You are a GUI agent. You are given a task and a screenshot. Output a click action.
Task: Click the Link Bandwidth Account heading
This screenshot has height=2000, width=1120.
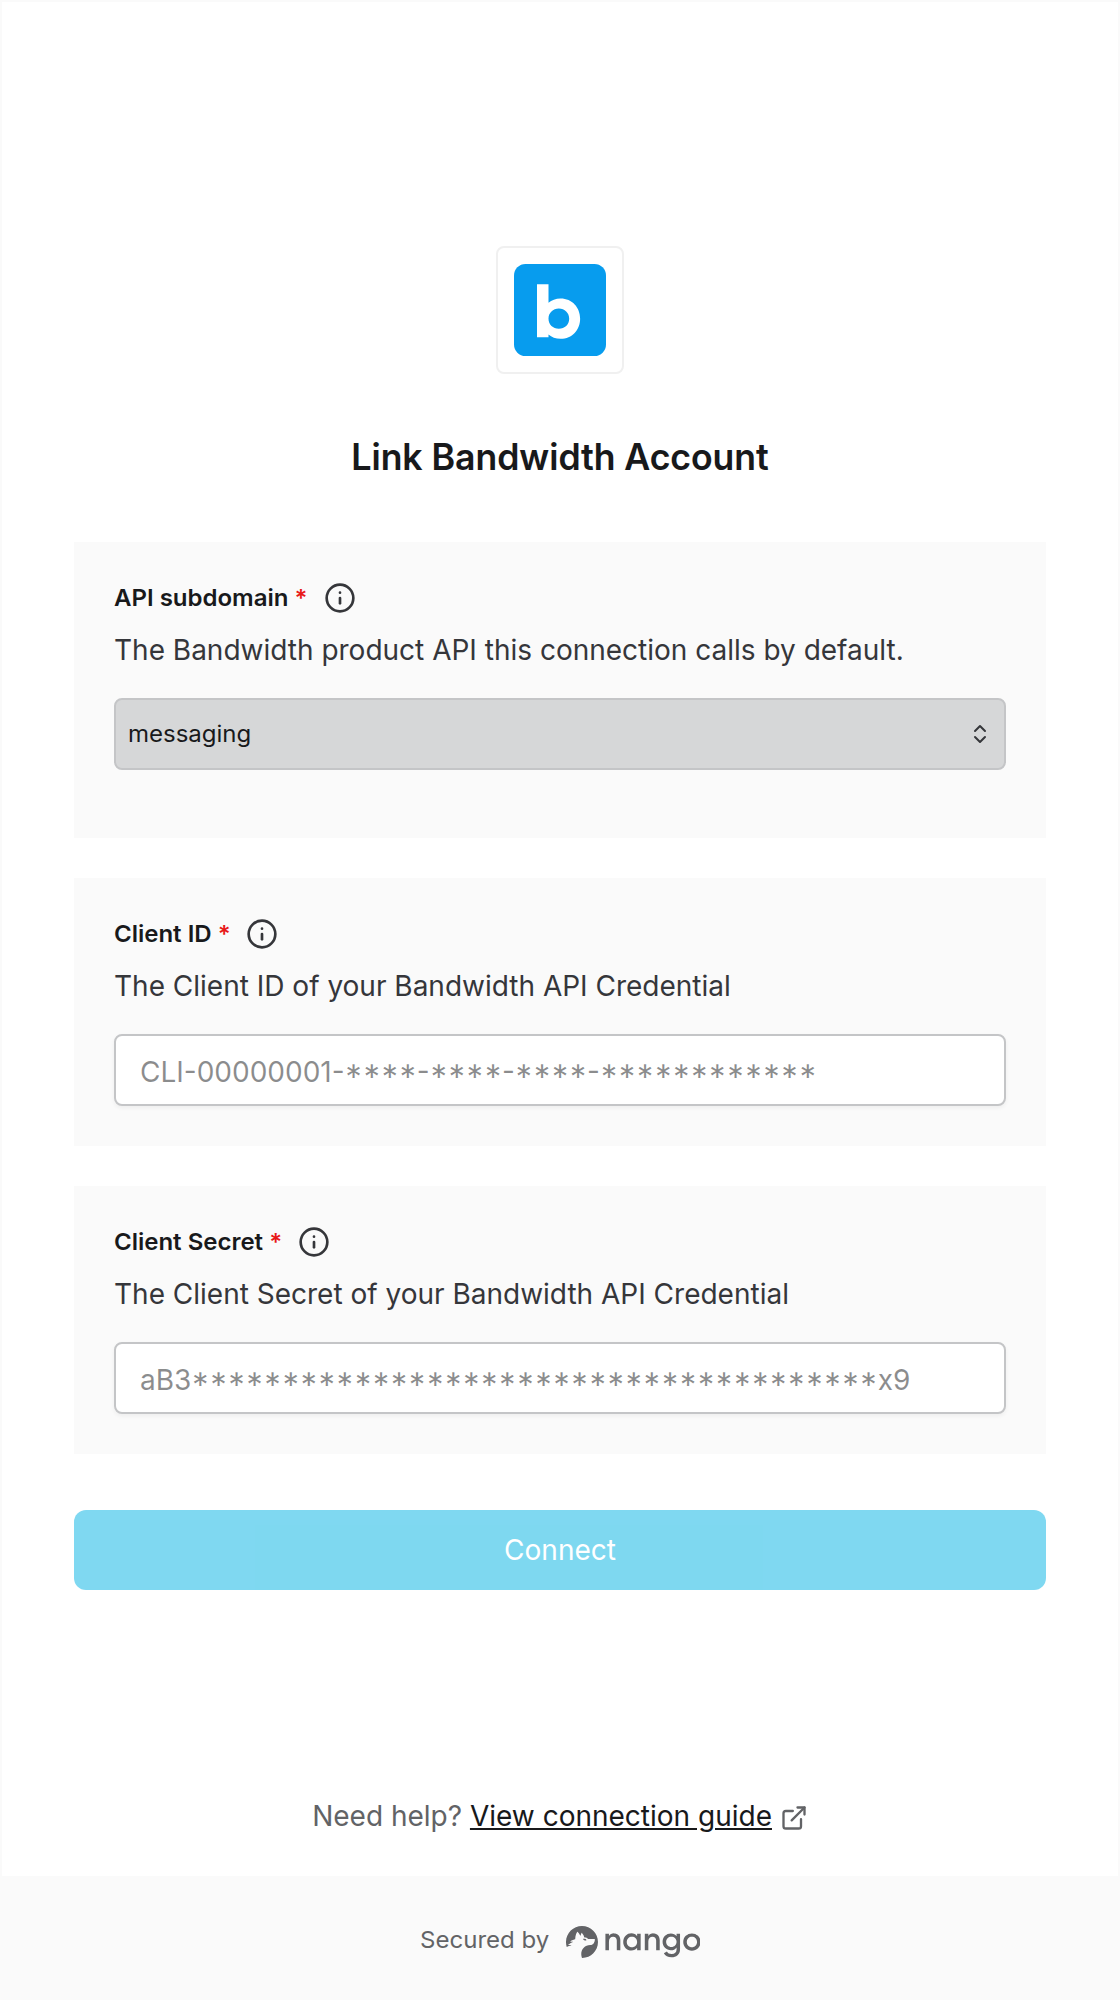pyautogui.click(x=560, y=457)
